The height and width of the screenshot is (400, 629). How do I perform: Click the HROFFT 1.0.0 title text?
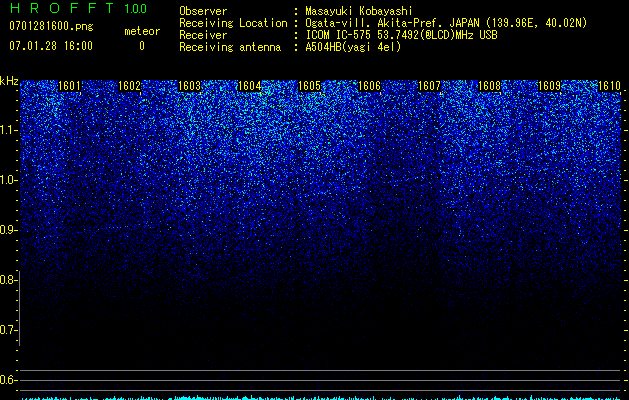point(78,8)
